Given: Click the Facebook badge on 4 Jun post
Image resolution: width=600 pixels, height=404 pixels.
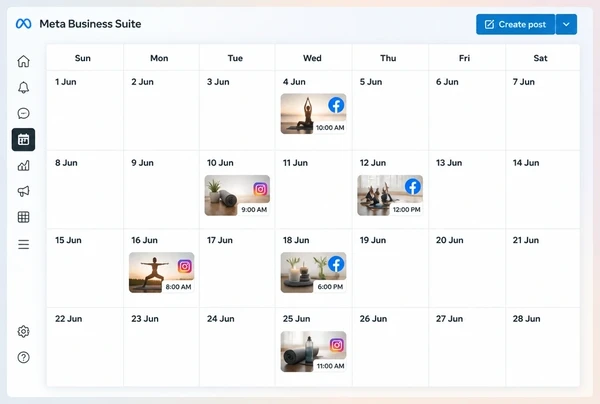Looking at the screenshot, I should point(336,105).
